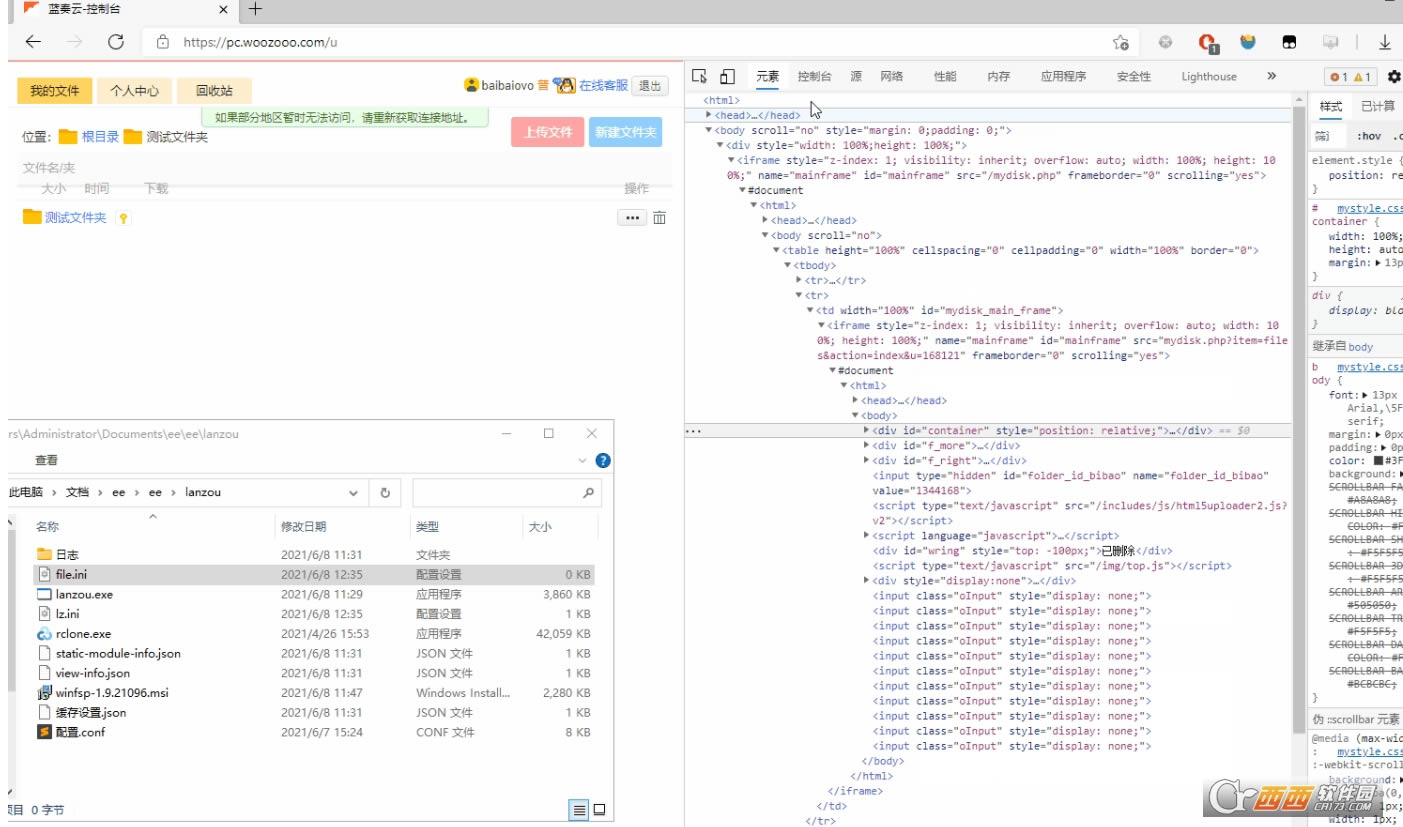The height and width of the screenshot is (827, 1403).
Task: Switch to 网络 DevTools tab
Action: click(891, 76)
